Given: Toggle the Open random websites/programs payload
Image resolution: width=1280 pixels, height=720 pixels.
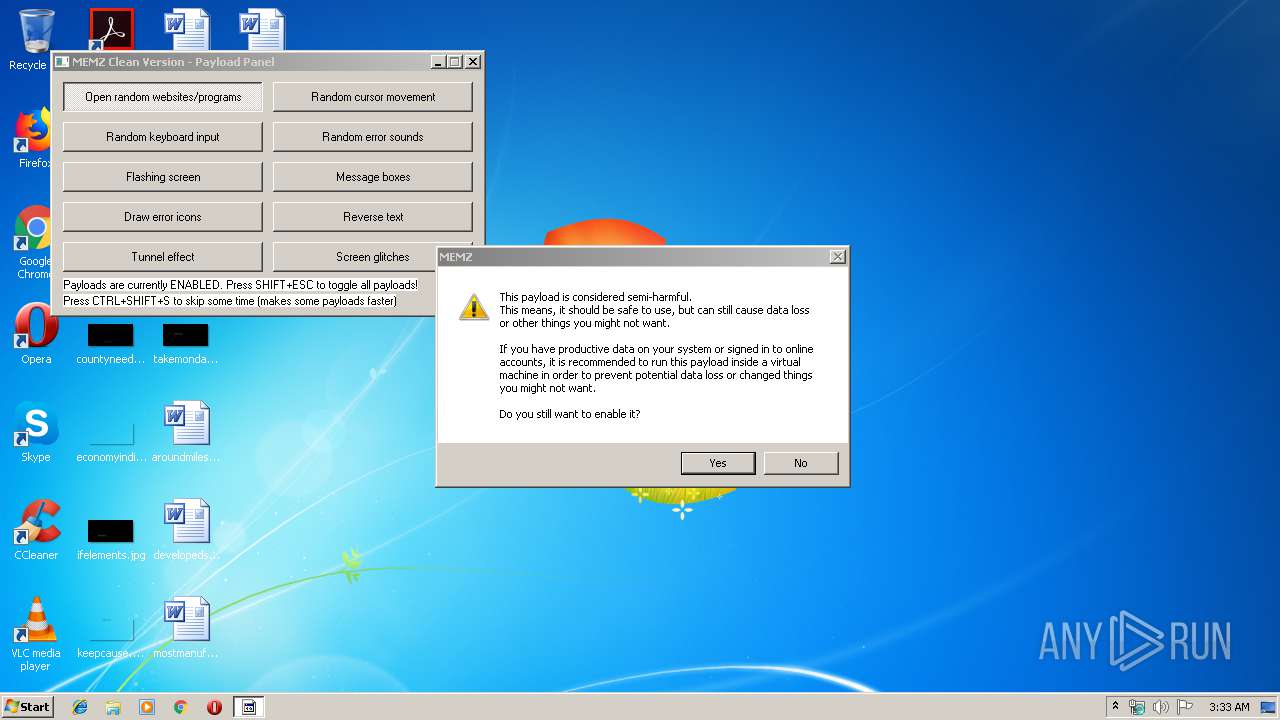Looking at the screenshot, I should (163, 97).
